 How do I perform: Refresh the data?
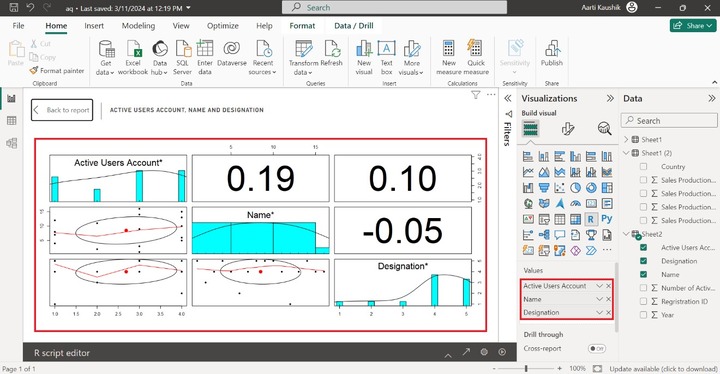pyautogui.click(x=332, y=53)
